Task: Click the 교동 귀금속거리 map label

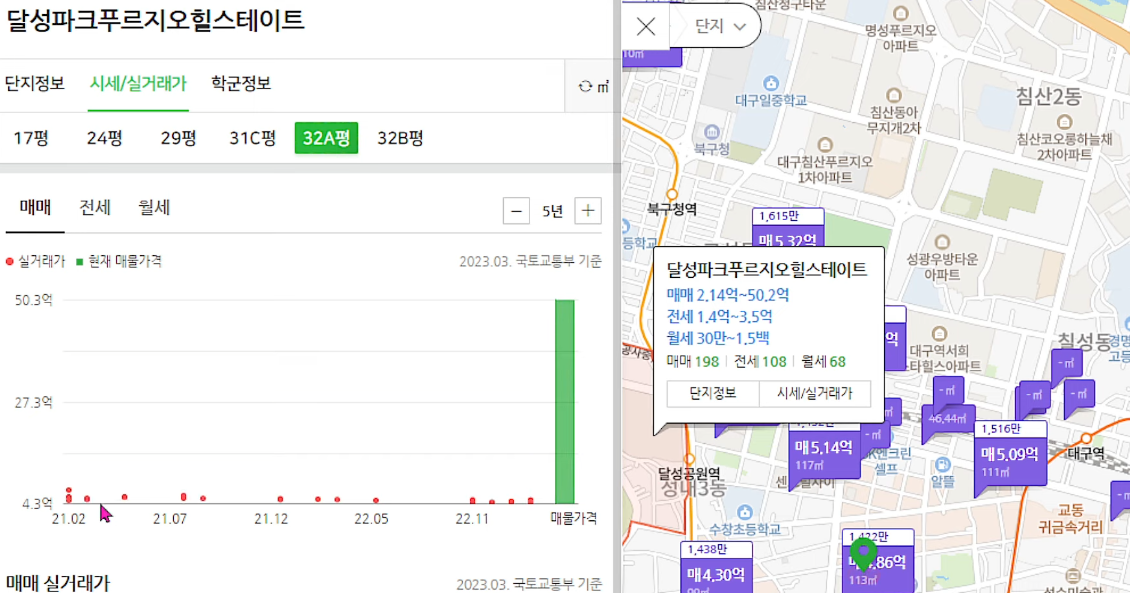Action: 1070,519
